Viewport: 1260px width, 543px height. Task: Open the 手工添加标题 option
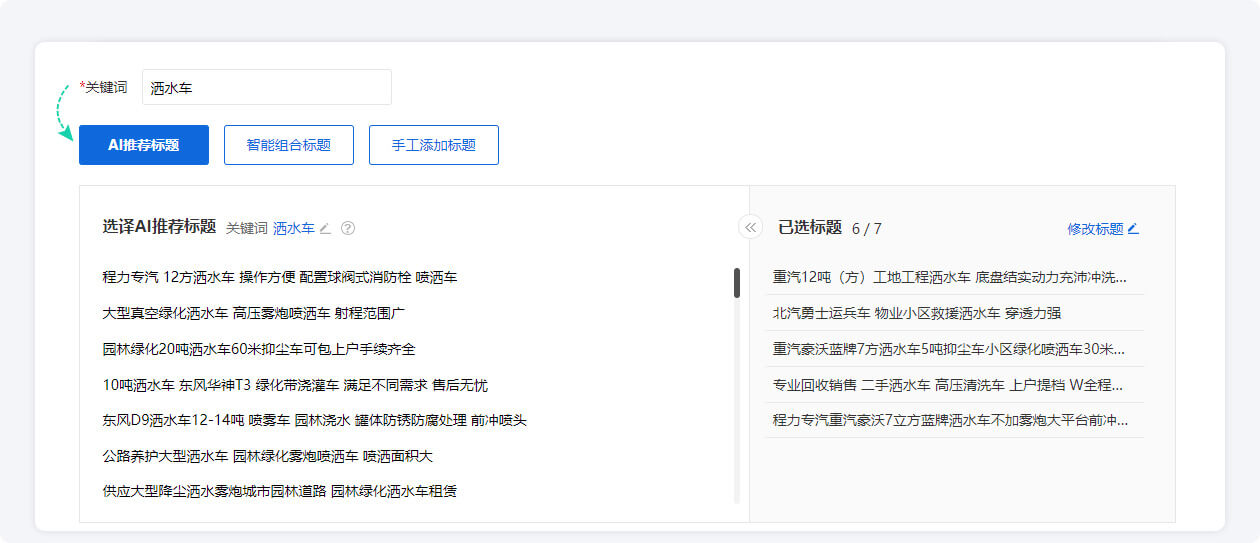pyautogui.click(x=433, y=145)
